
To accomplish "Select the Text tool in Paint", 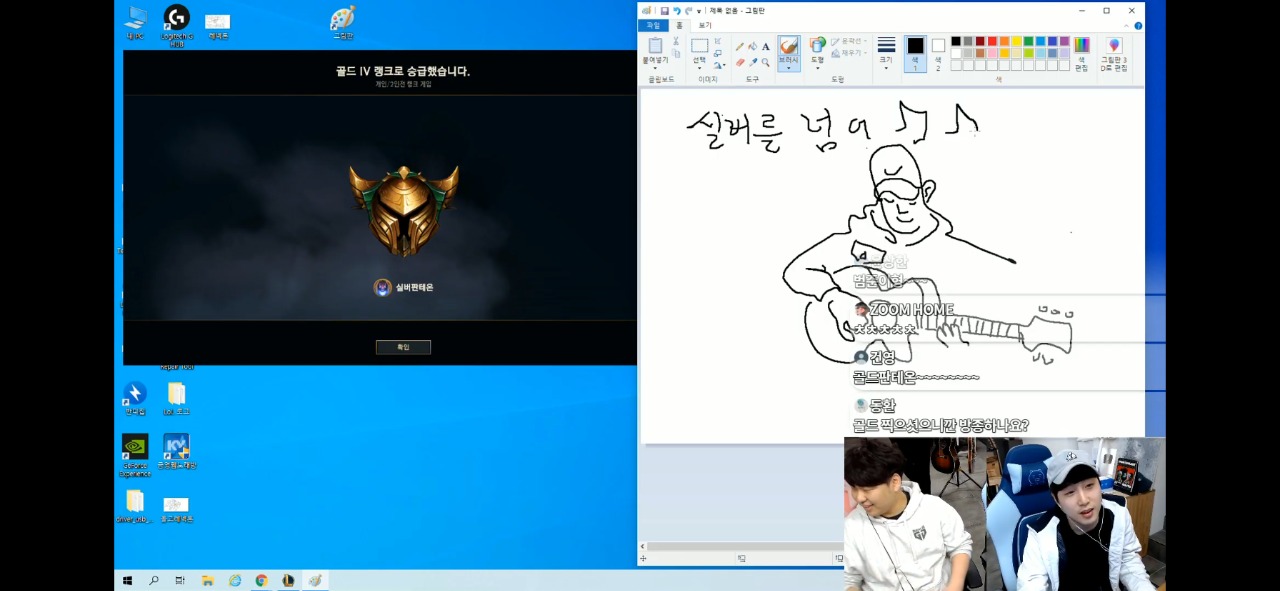I will click(766, 47).
